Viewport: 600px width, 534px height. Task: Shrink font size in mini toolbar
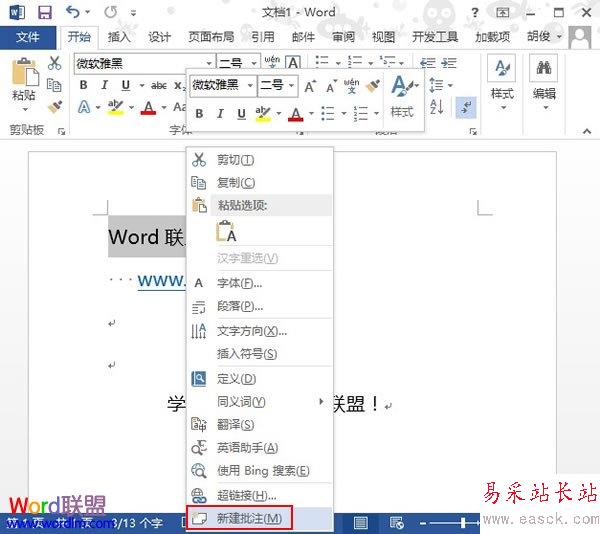(331, 87)
